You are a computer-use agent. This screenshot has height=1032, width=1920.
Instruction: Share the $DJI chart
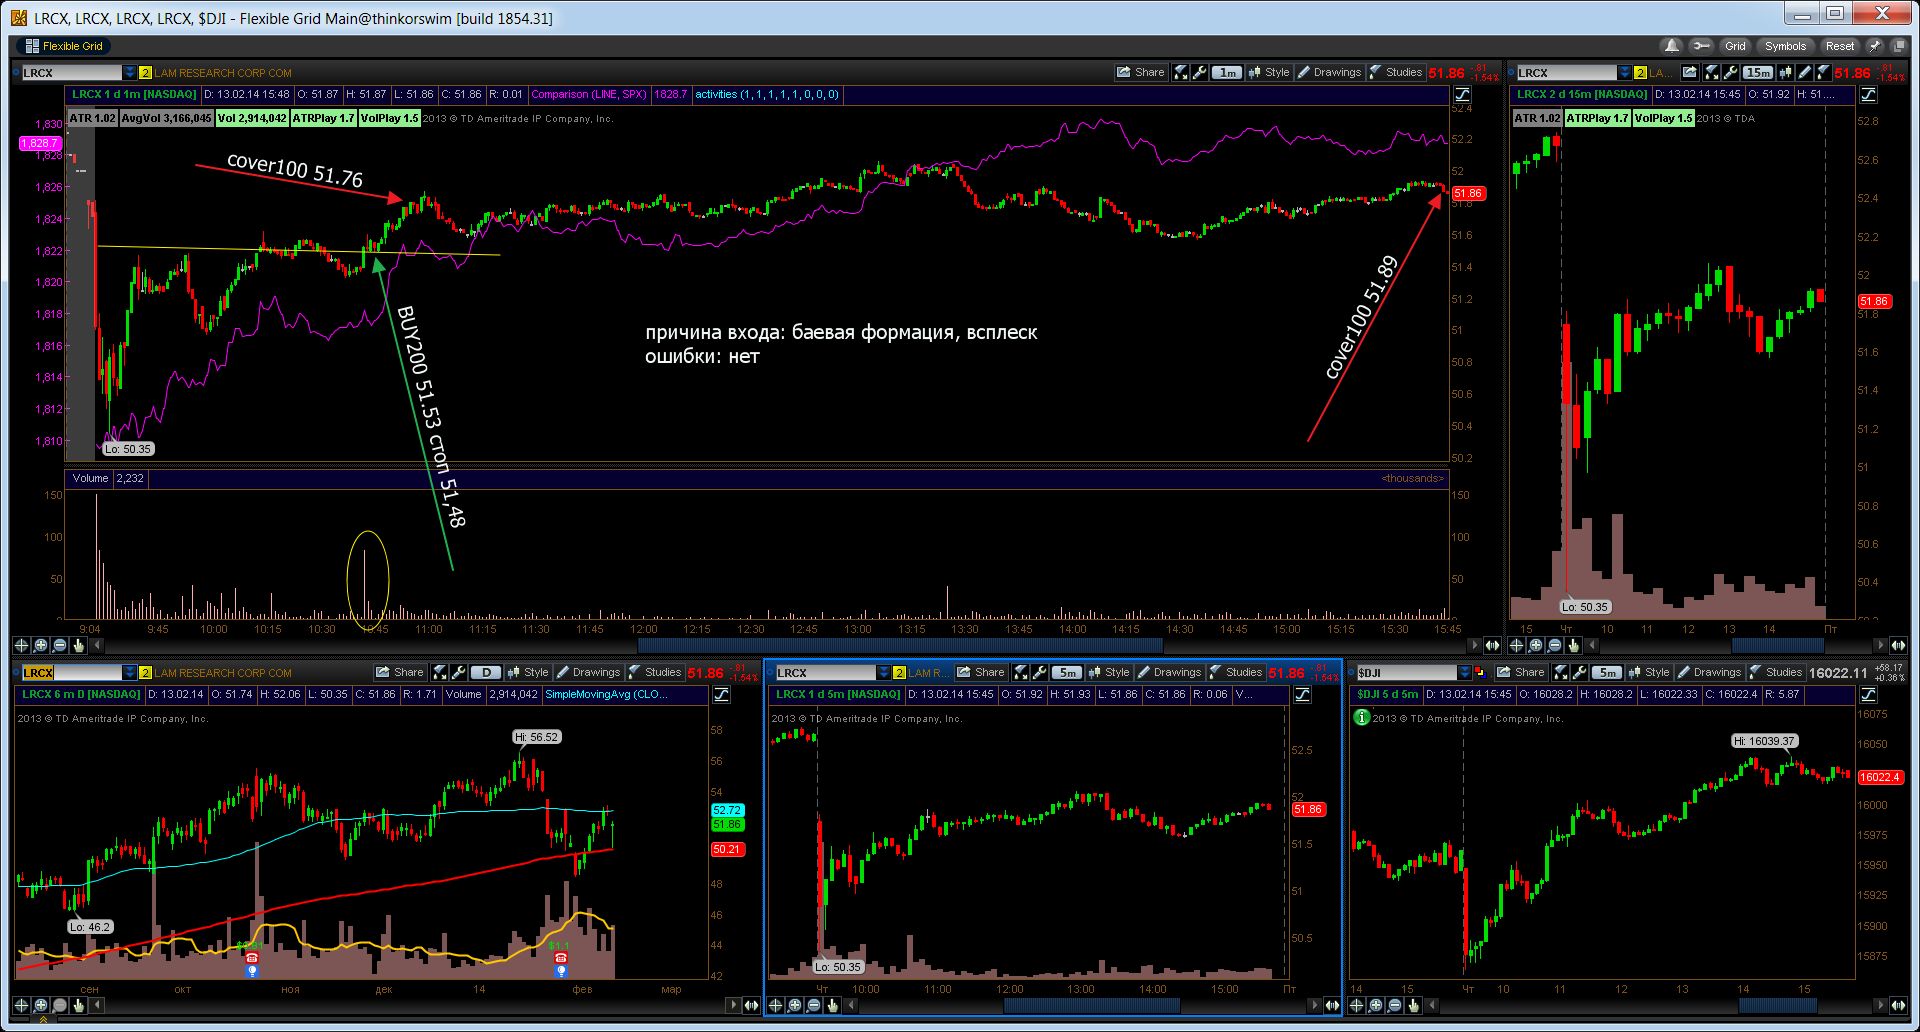1521,672
